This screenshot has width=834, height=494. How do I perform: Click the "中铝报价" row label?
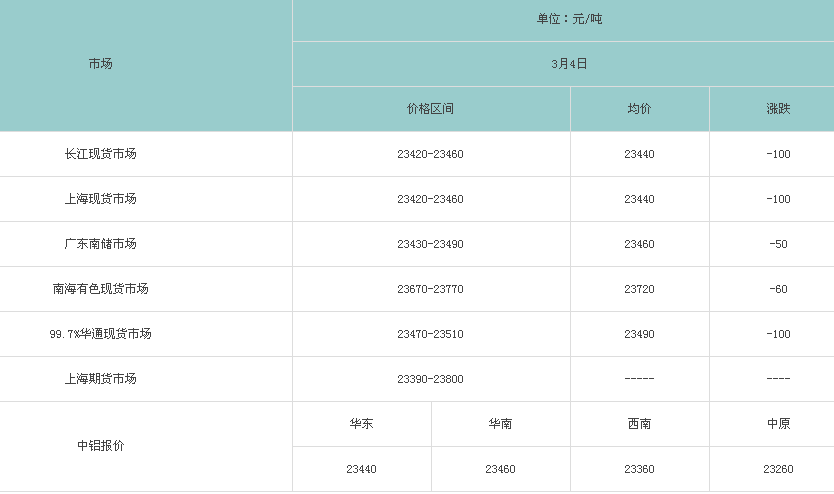[100, 446]
